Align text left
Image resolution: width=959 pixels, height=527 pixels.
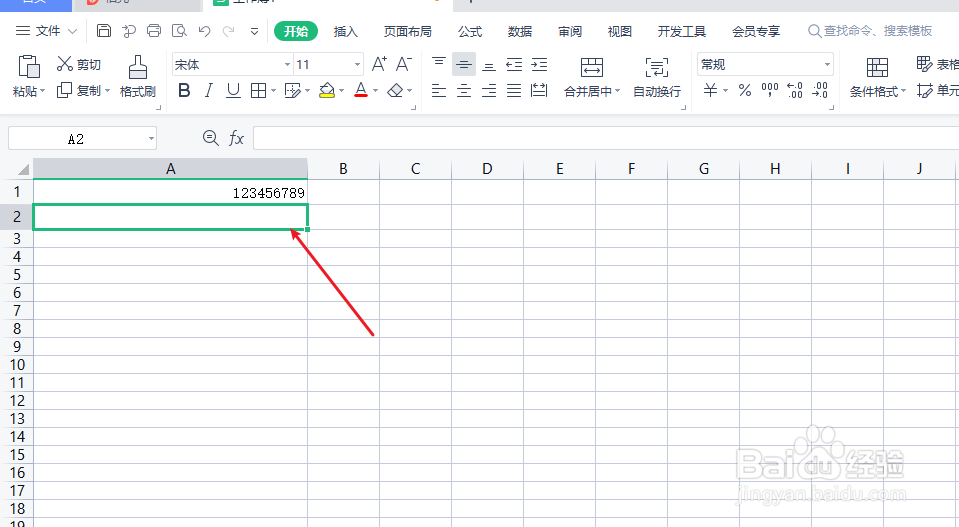[439, 91]
